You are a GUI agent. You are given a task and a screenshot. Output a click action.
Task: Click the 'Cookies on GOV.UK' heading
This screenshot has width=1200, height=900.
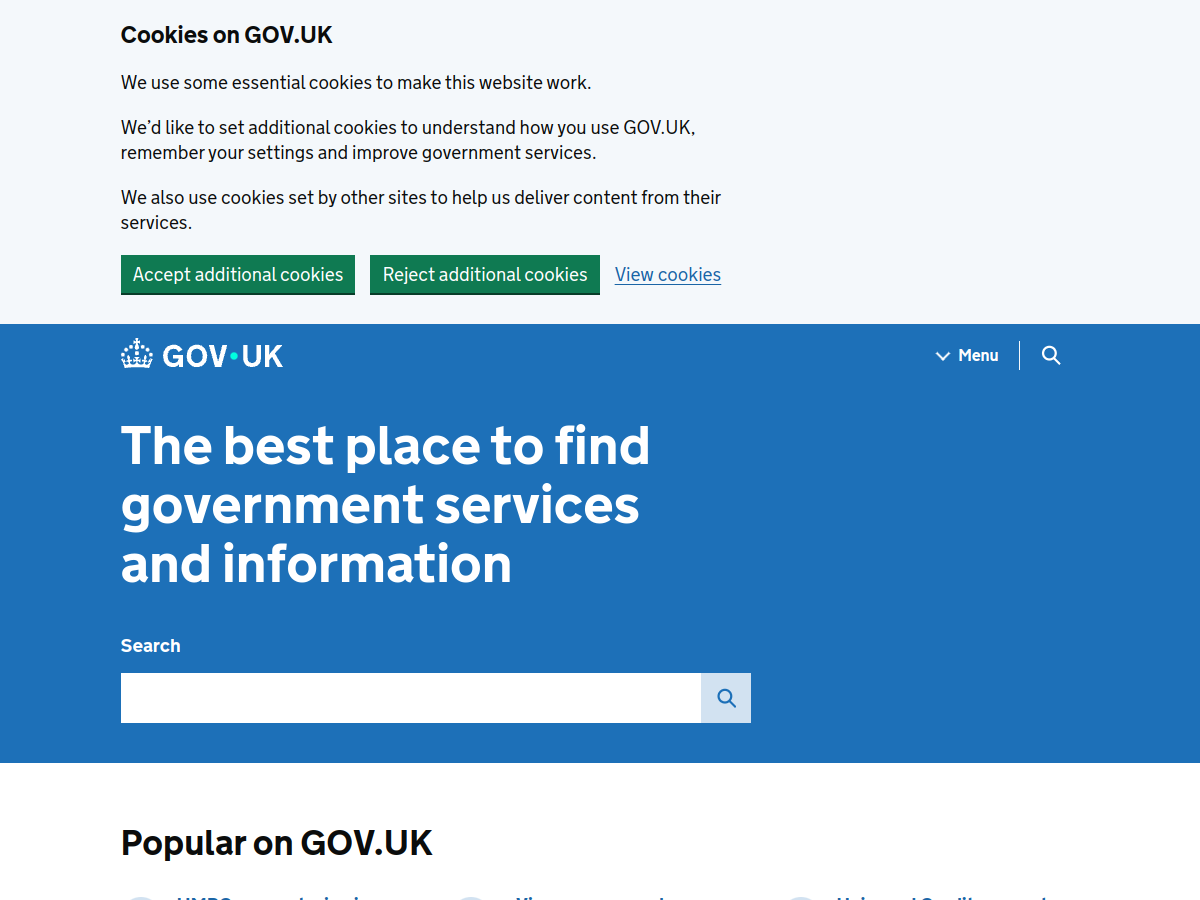[x=227, y=35]
